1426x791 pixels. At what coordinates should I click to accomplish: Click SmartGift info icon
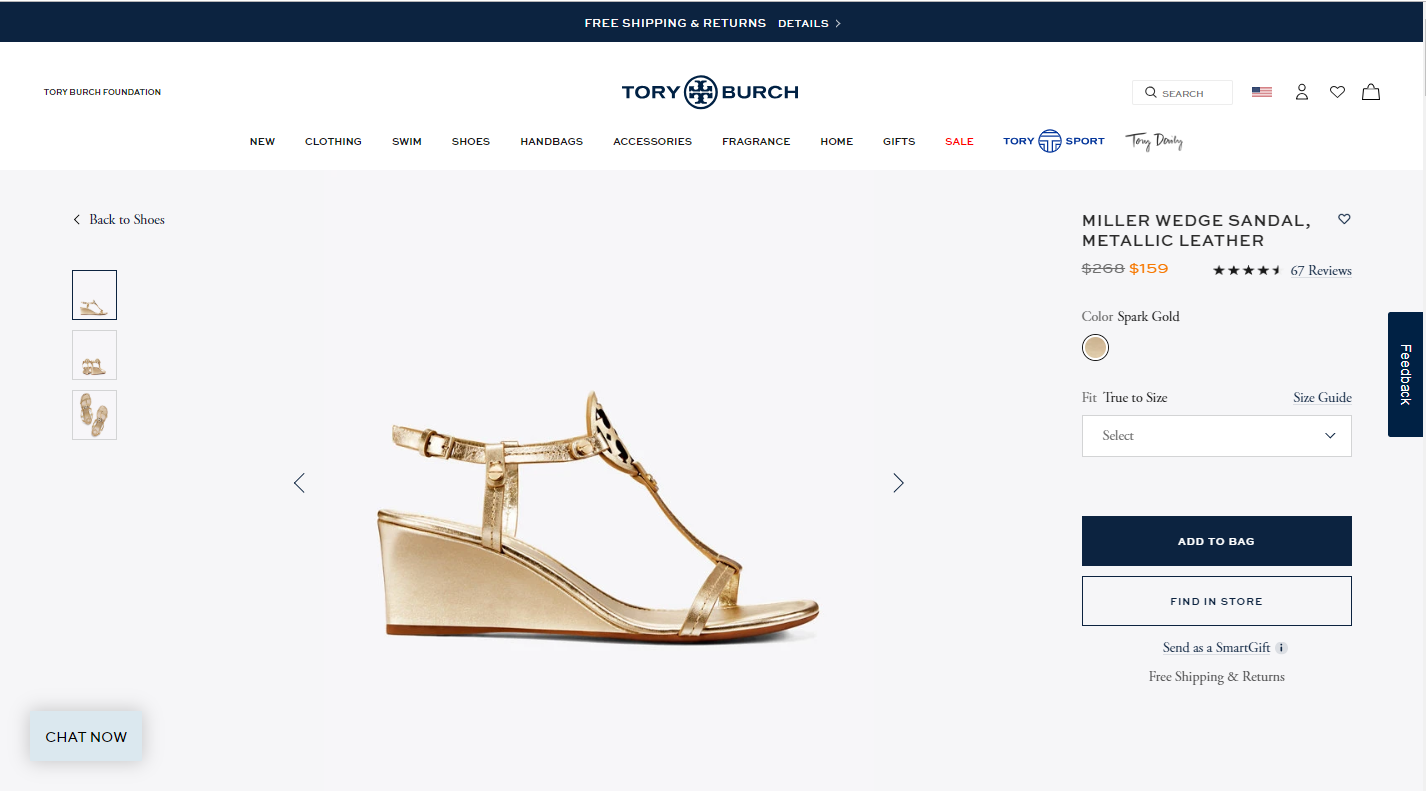coord(1282,648)
